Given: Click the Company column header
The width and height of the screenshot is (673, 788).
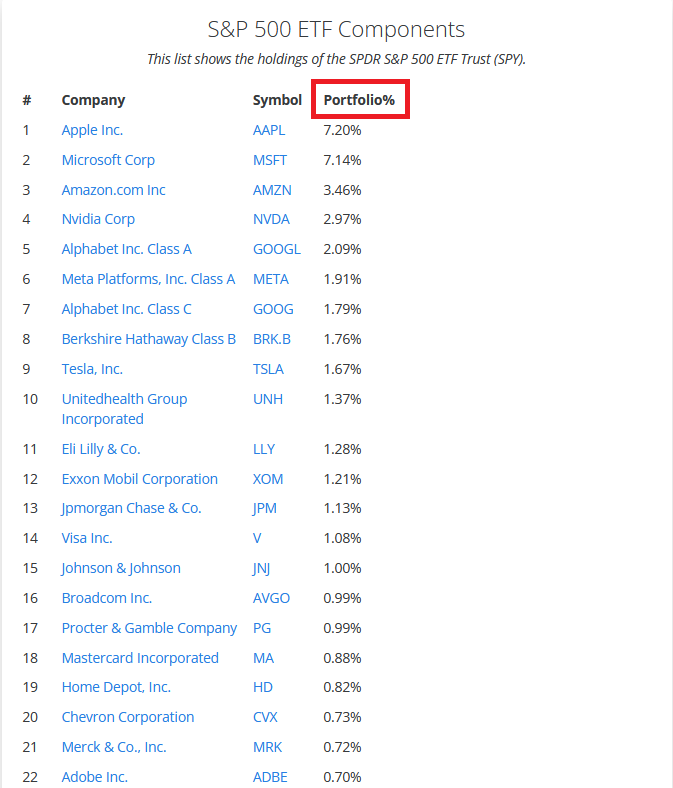Looking at the screenshot, I should click(93, 101).
